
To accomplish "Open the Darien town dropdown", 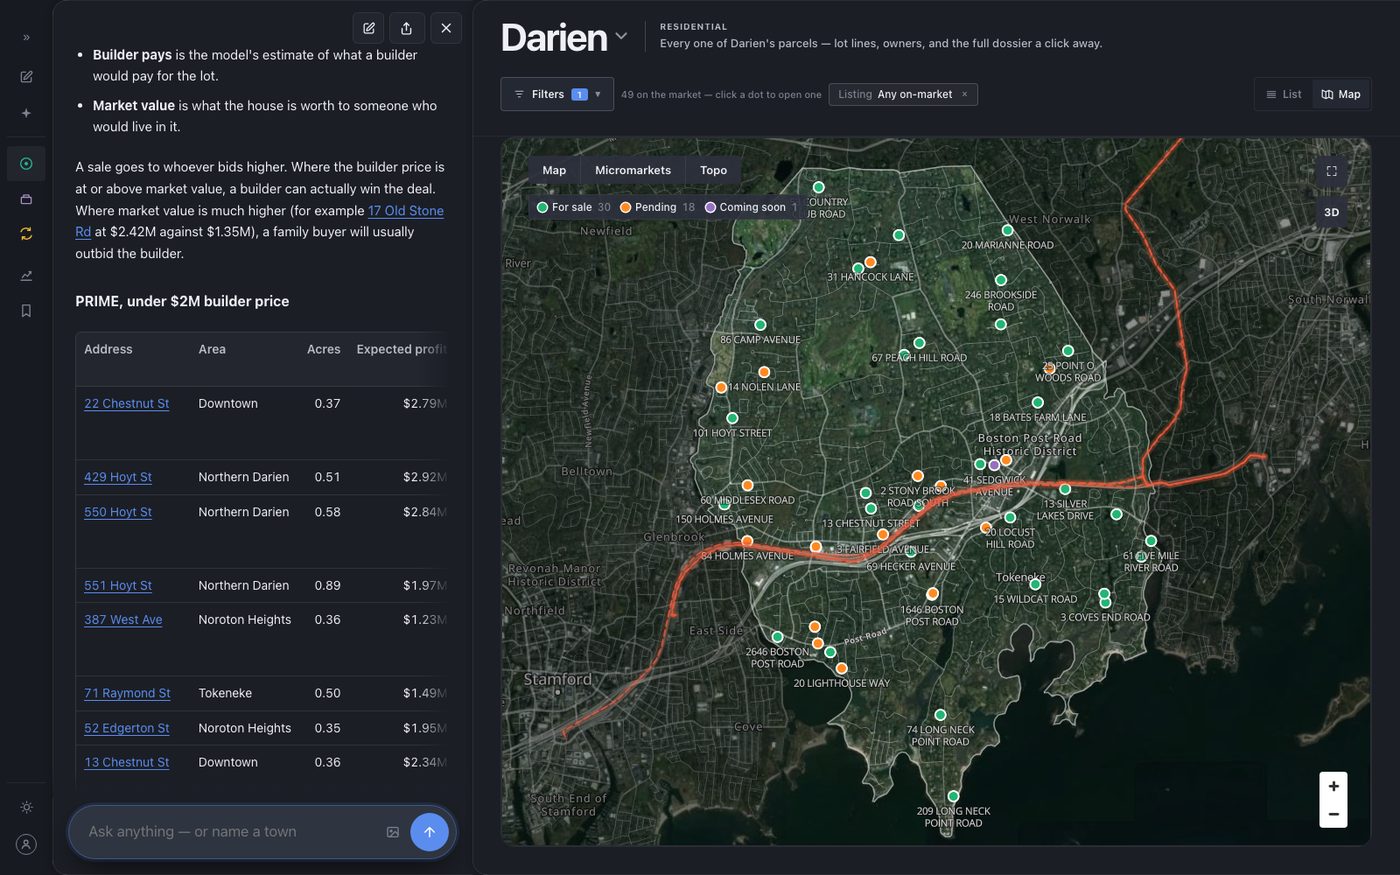I will (564, 37).
